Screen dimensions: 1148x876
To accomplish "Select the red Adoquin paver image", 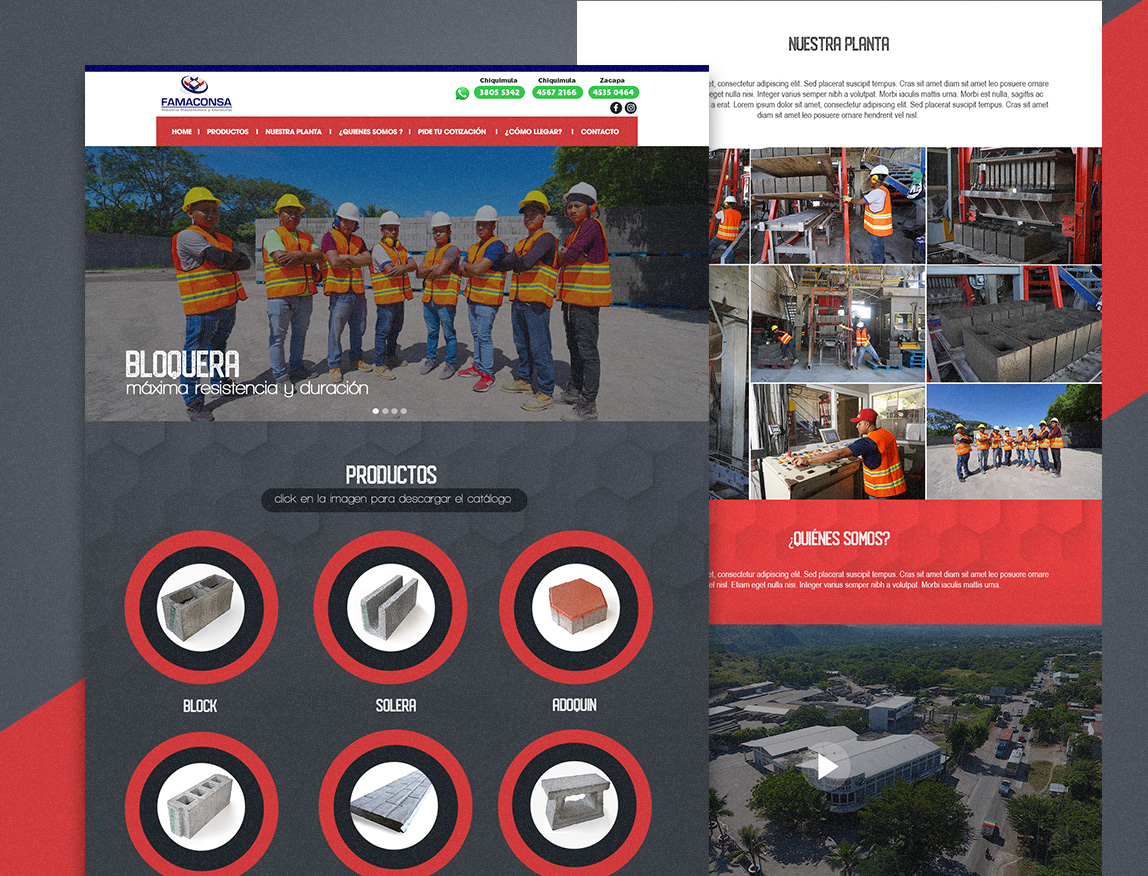I will [575, 607].
